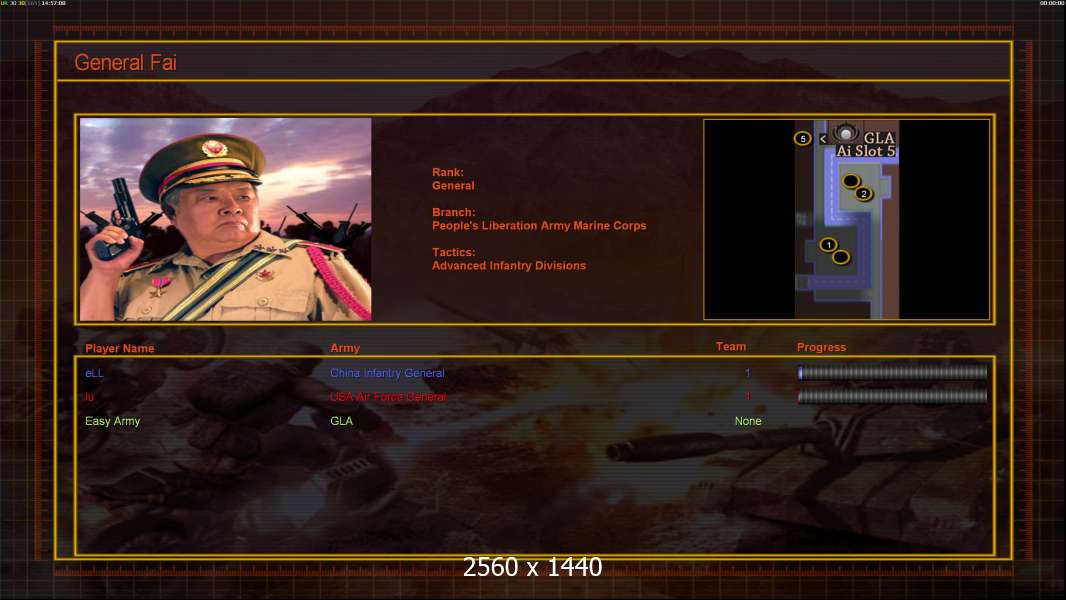Click the 'Ai Slot 5' map label
This screenshot has height=600, width=1066.
point(865,151)
